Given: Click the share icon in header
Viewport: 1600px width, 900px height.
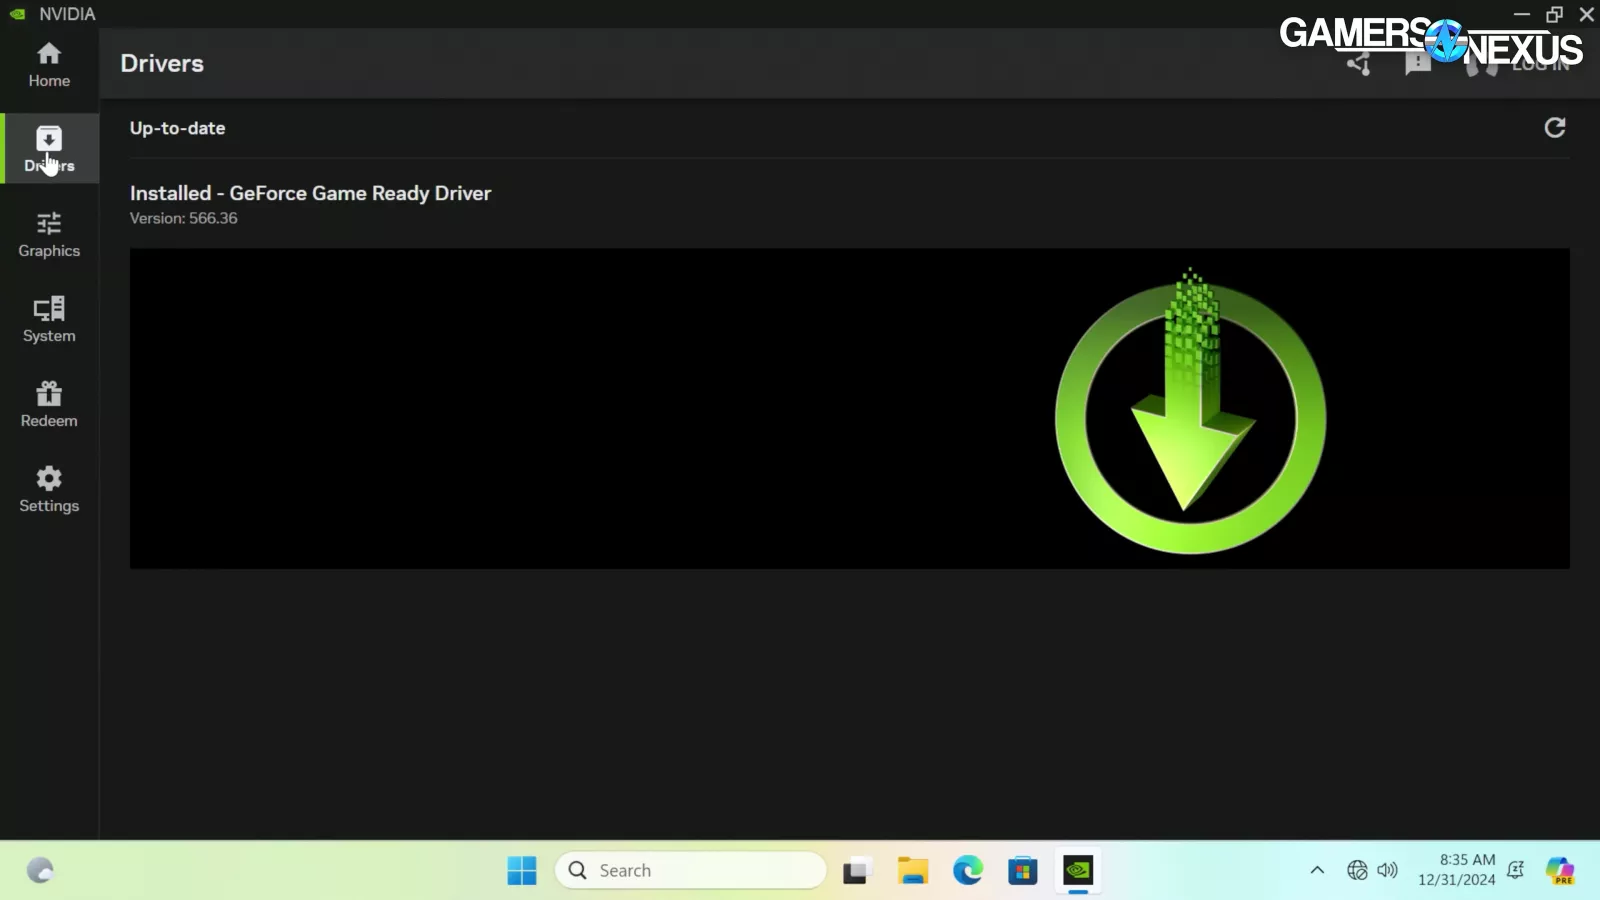Looking at the screenshot, I should click(1358, 65).
